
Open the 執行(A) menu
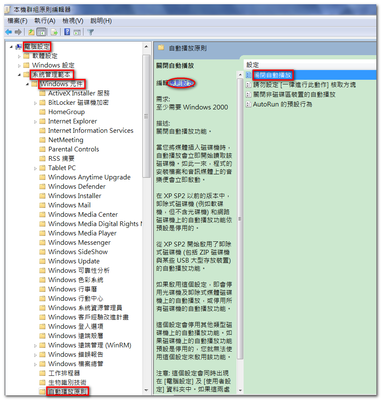point(45,21)
